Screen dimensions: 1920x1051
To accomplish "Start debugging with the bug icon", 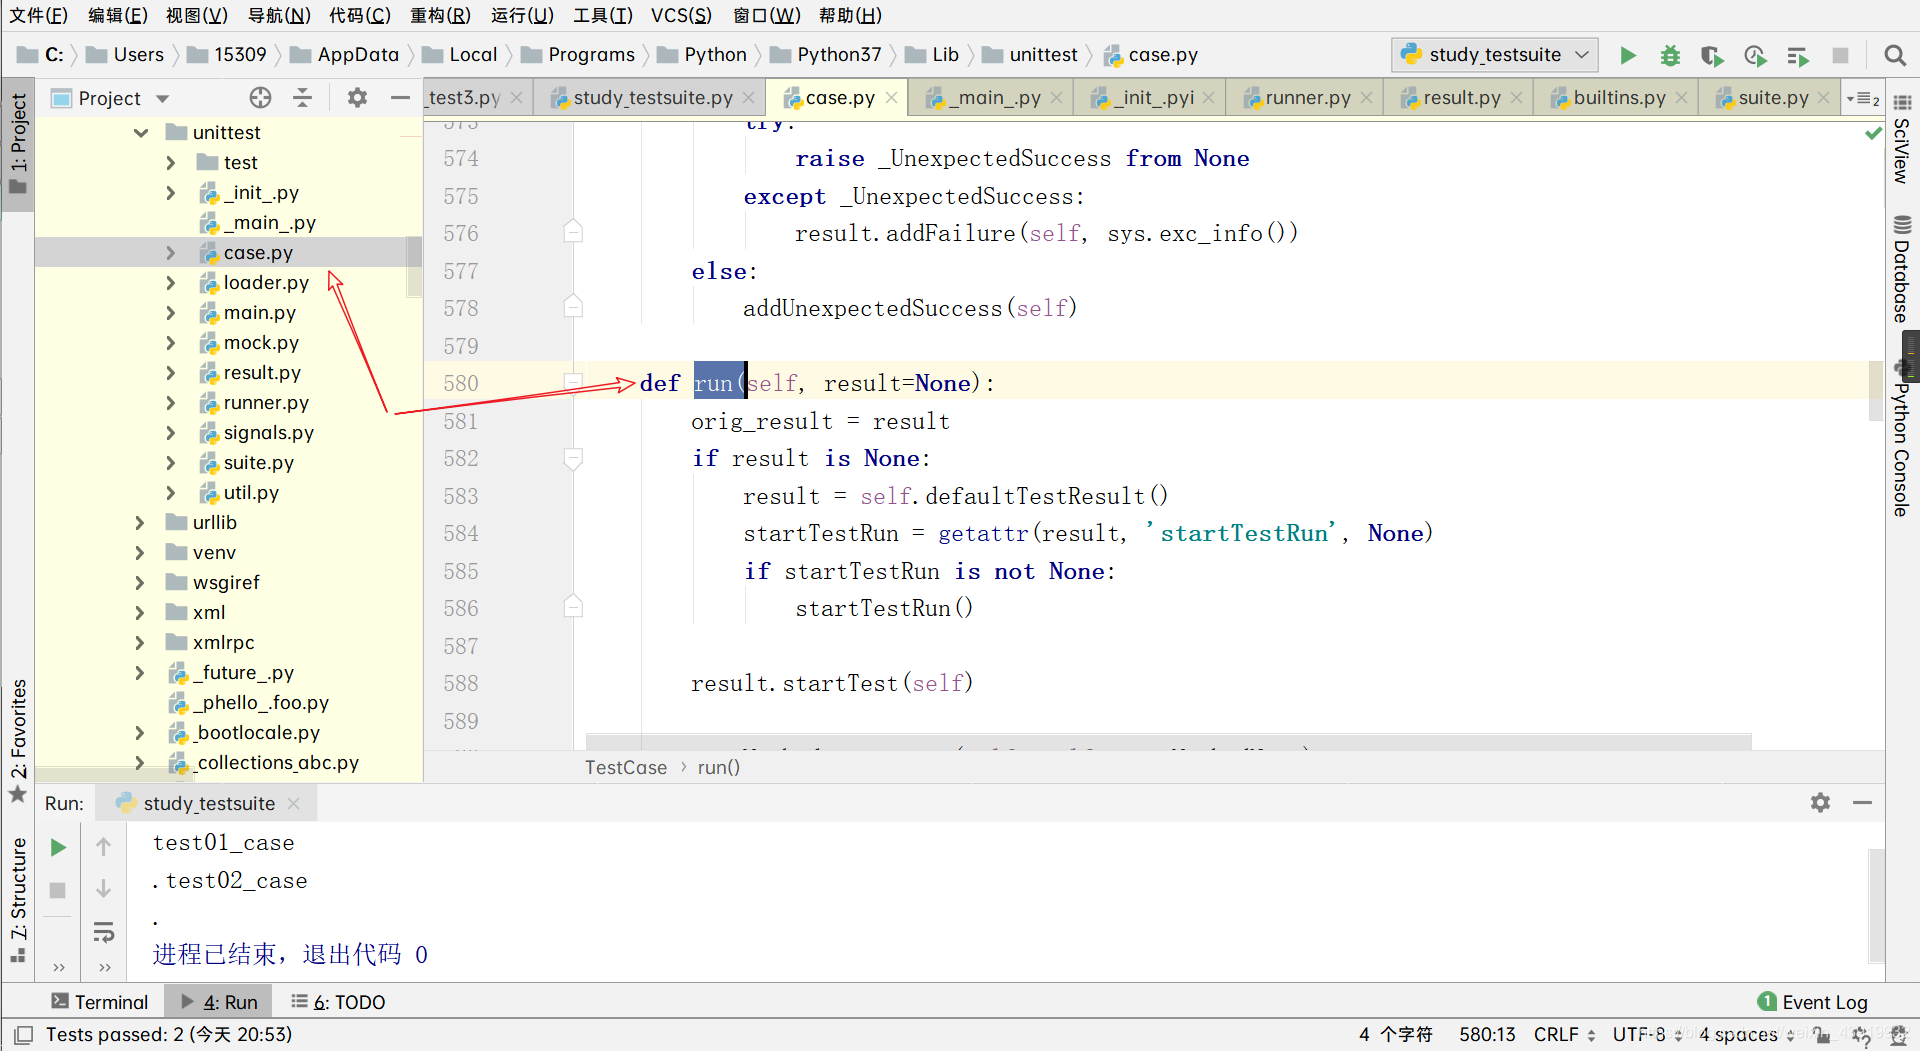I will click(x=1670, y=56).
